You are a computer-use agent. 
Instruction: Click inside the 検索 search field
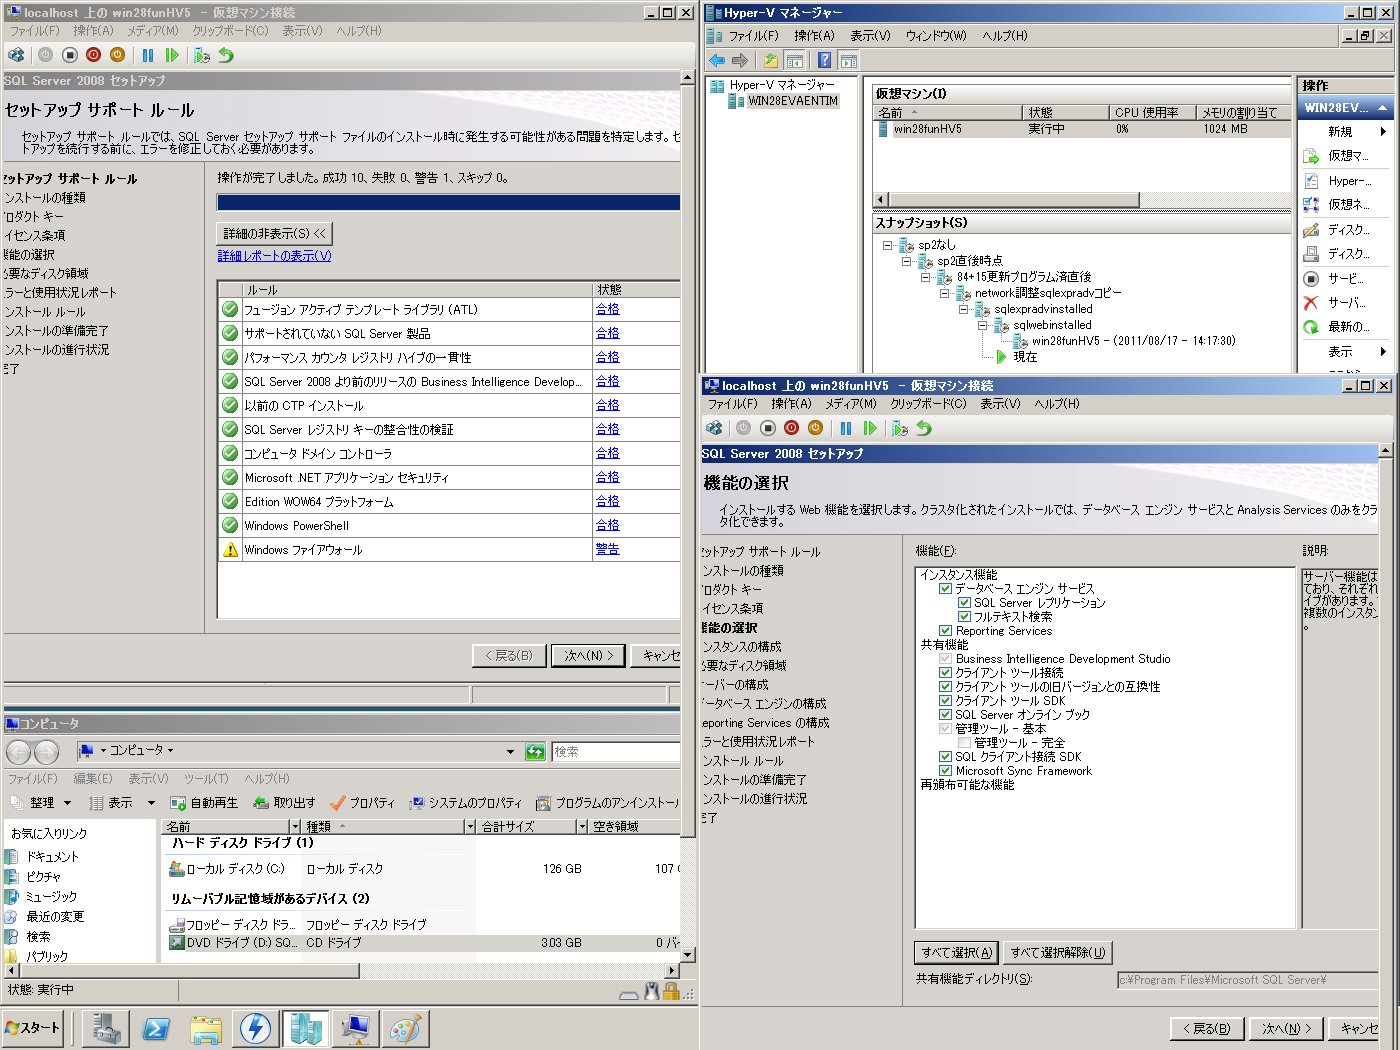[x=615, y=752]
